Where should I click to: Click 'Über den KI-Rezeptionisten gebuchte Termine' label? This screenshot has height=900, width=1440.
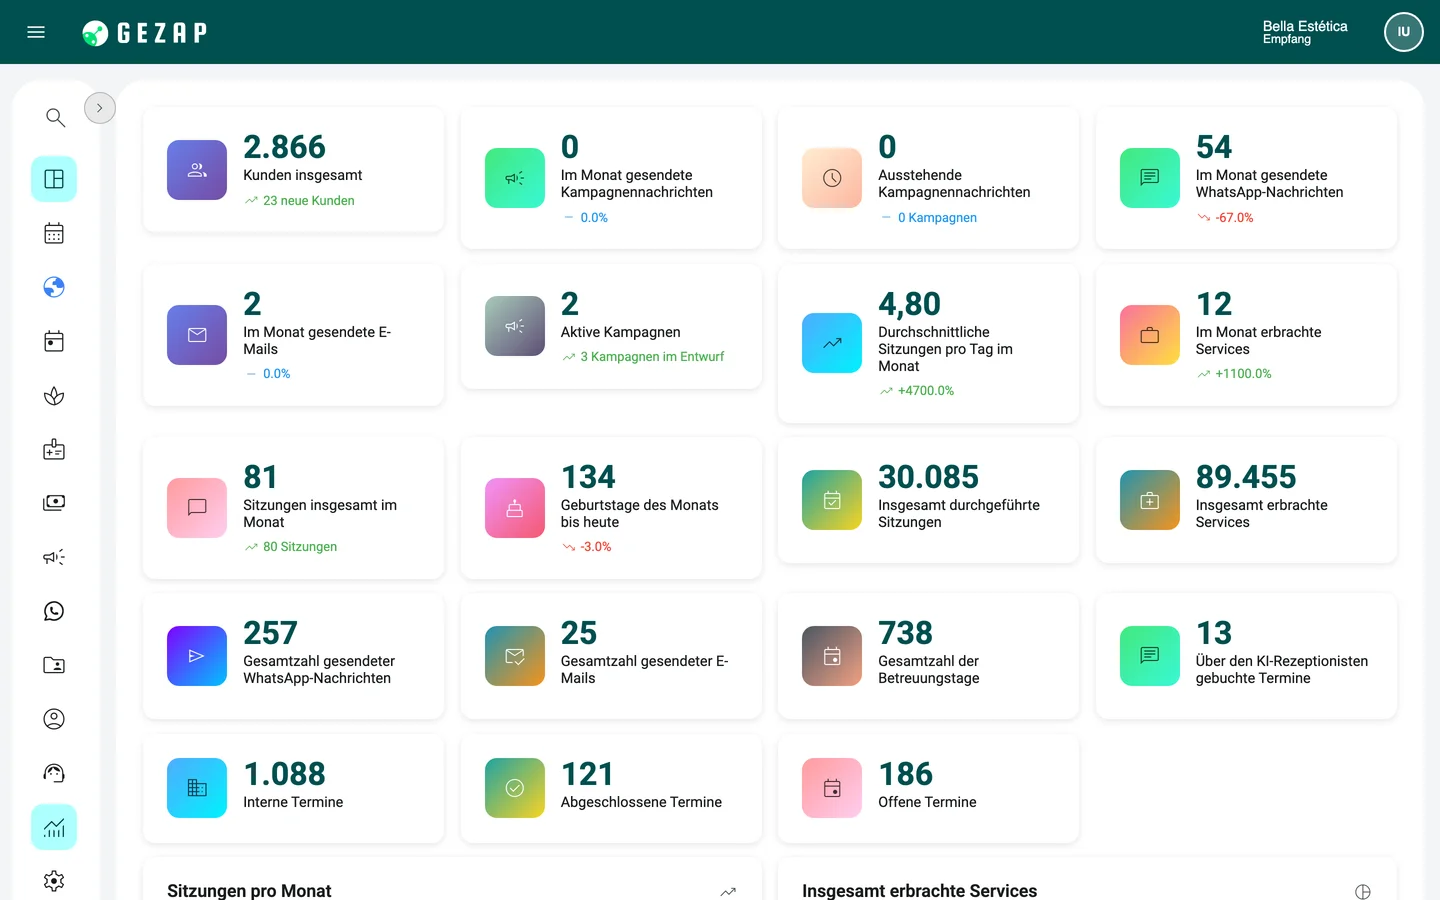point(1282,670)
